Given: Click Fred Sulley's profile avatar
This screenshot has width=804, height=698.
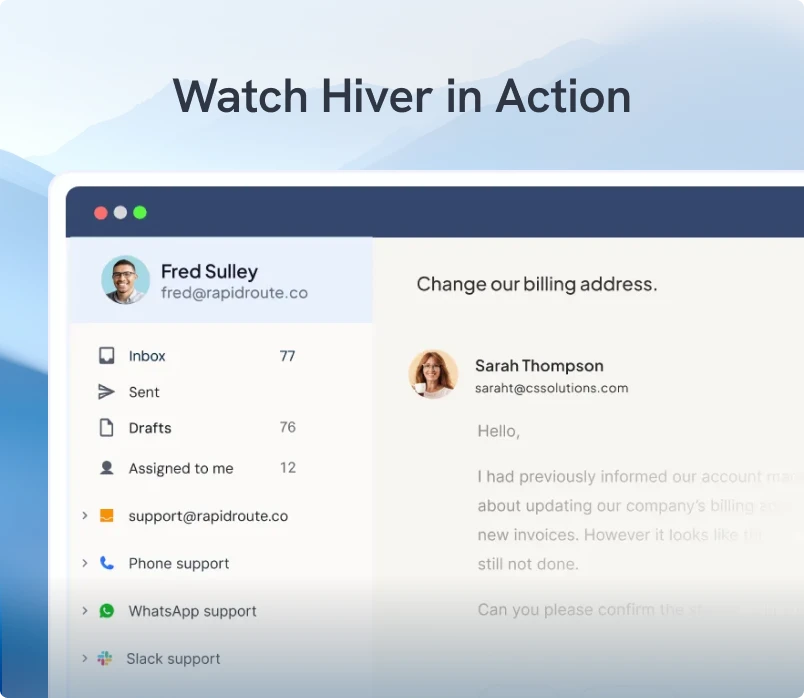Looking at the screenshot, I should pyautogui.click(x=126, y=279).
